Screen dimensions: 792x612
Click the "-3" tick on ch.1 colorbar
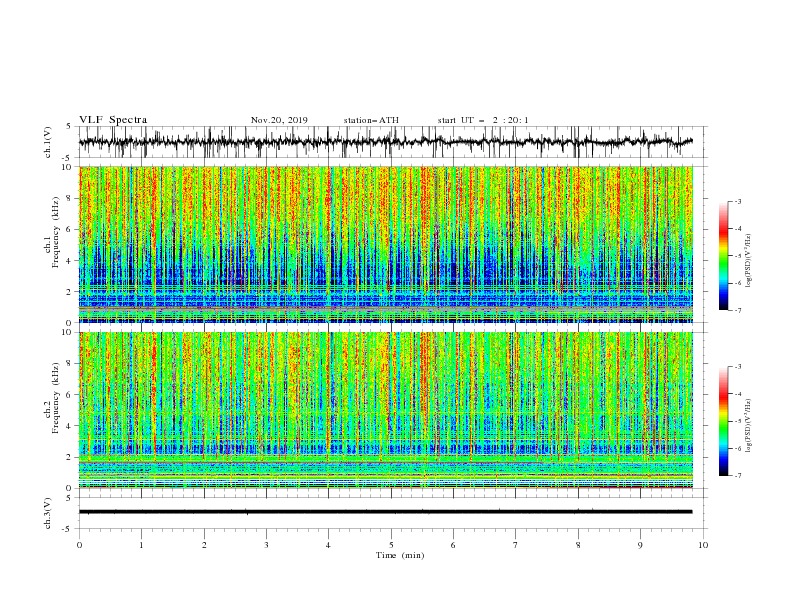[738, 201]
